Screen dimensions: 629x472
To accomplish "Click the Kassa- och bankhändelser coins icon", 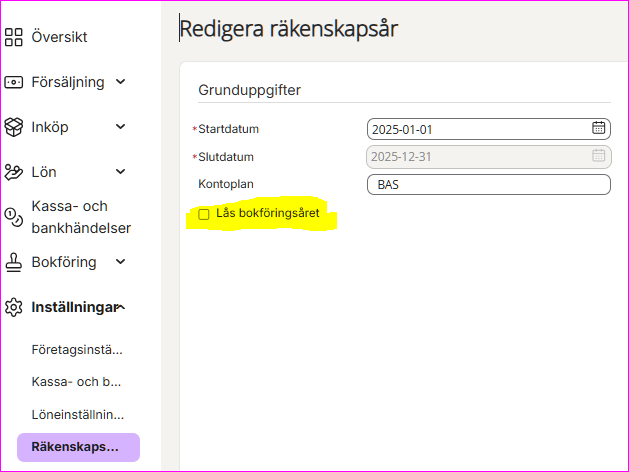I will 13,217.
